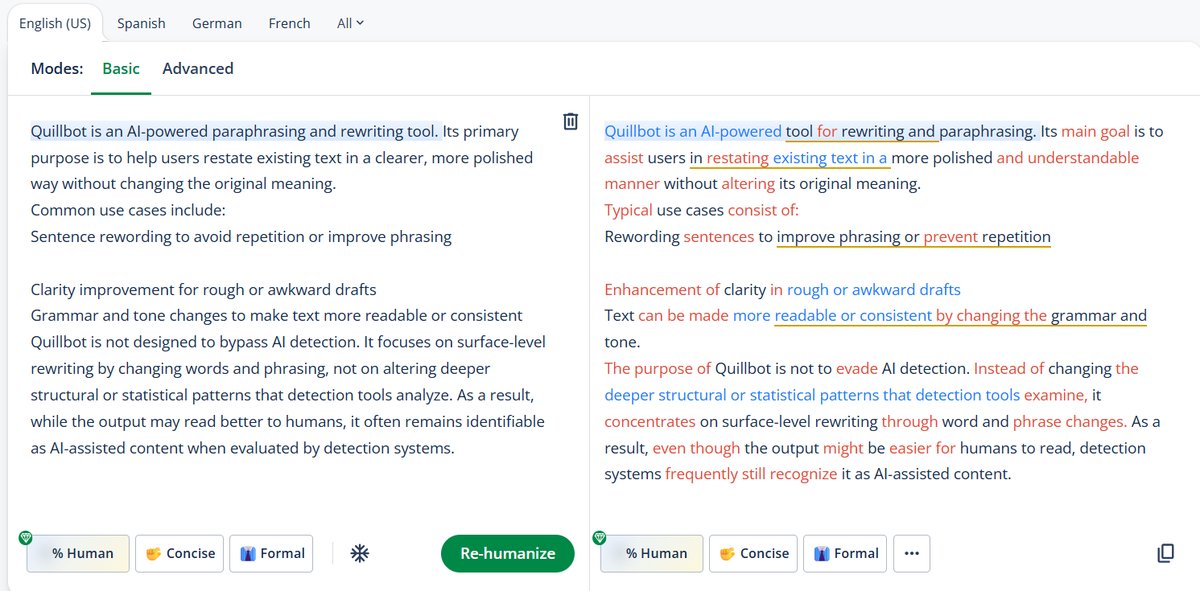
Task: Click the Re-humanize button
Action: (508, 553)
